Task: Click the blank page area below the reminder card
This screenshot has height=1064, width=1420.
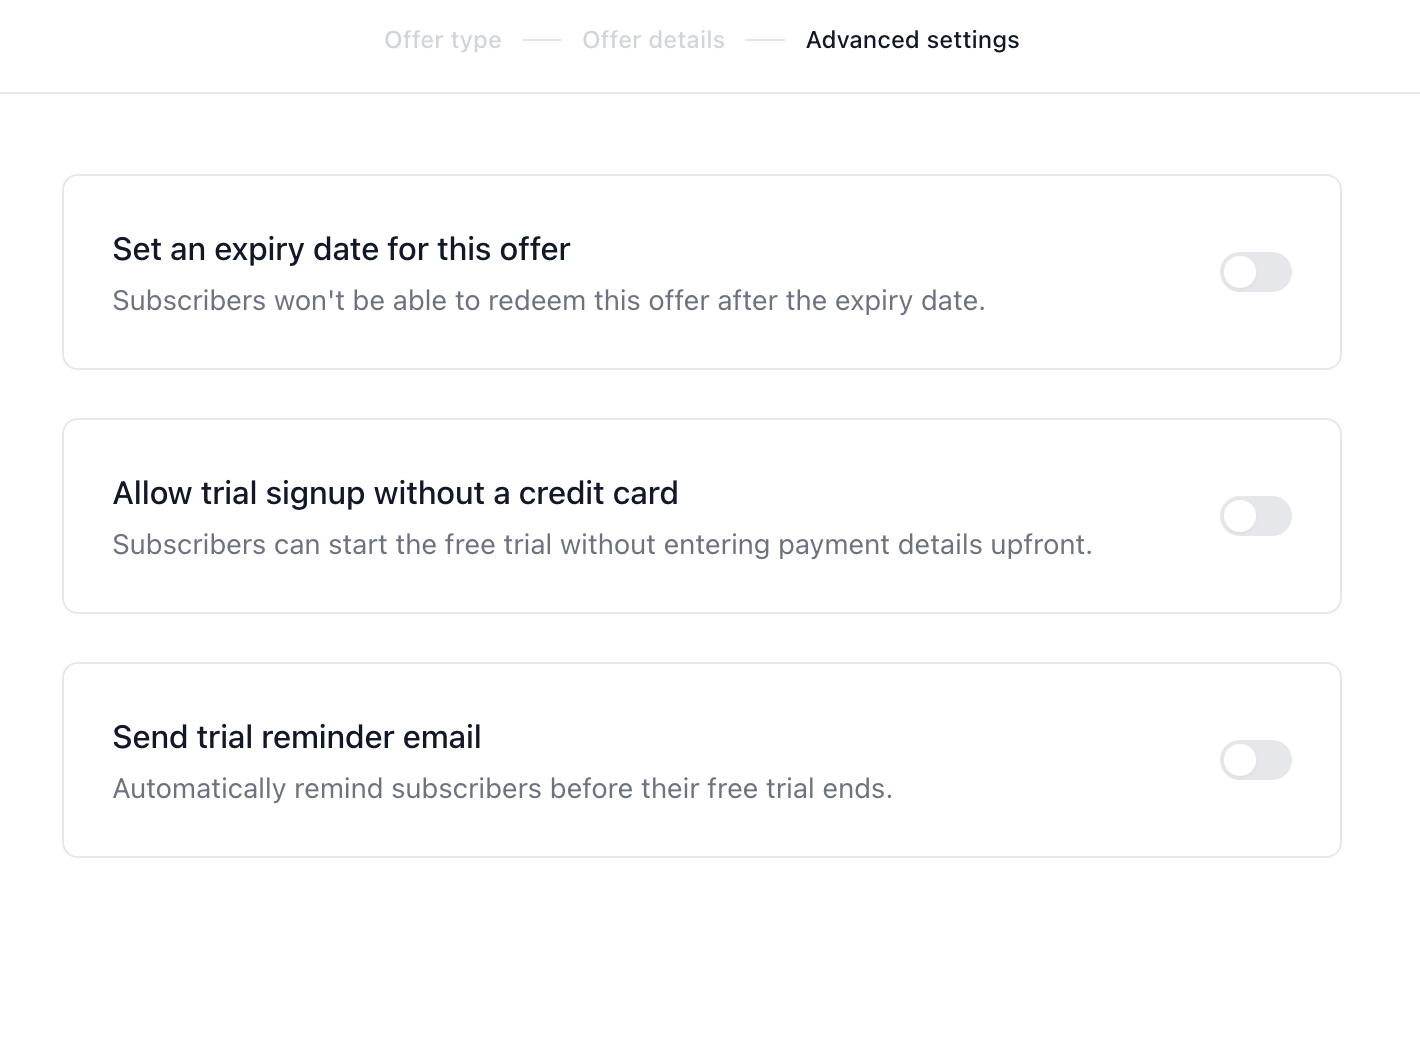Action: click(710, 960)
